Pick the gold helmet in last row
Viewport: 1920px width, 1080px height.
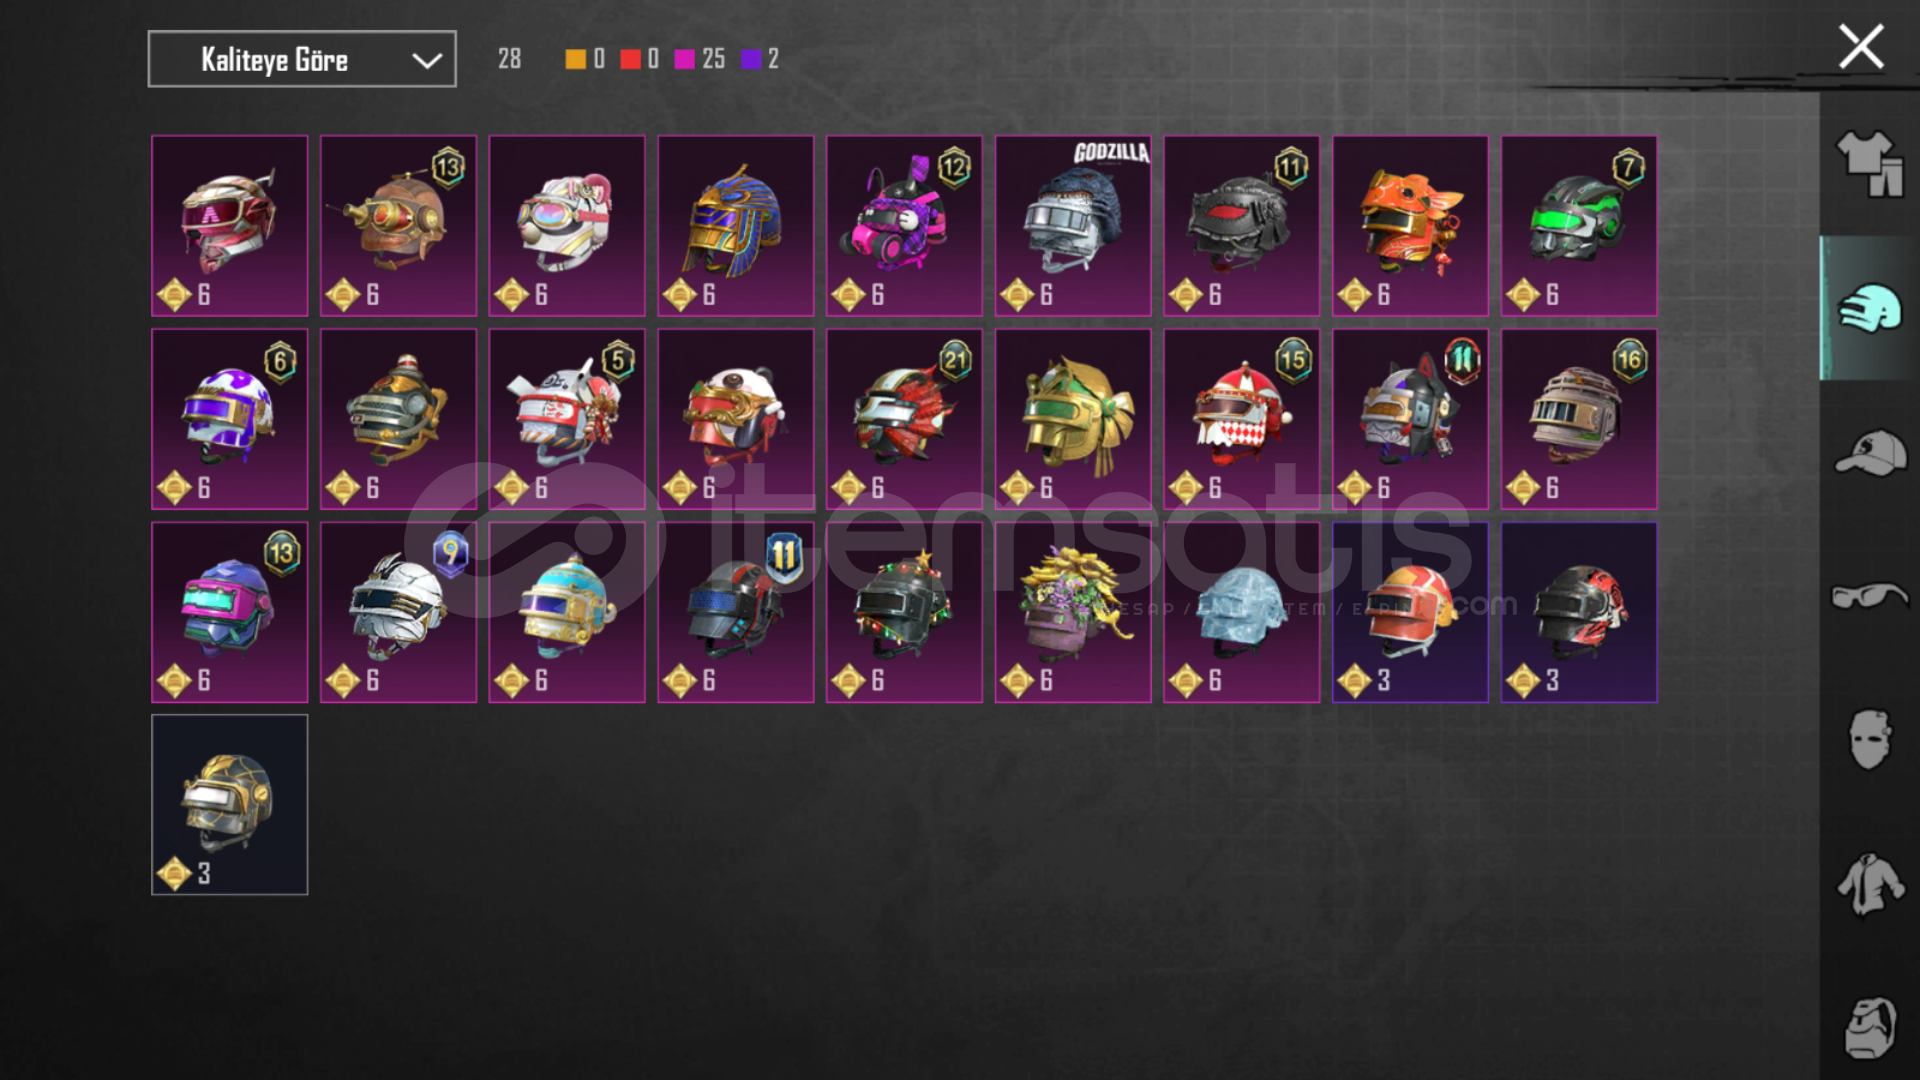[x=230, y=804]
